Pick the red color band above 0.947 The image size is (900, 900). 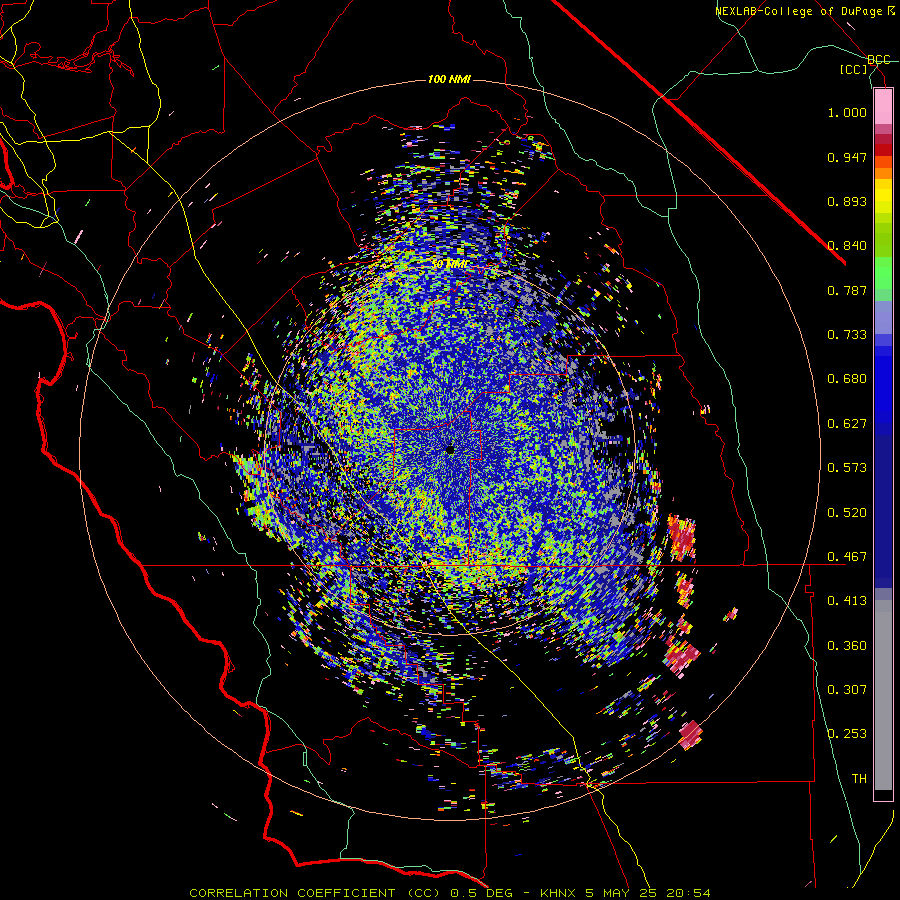coord(883,150)
